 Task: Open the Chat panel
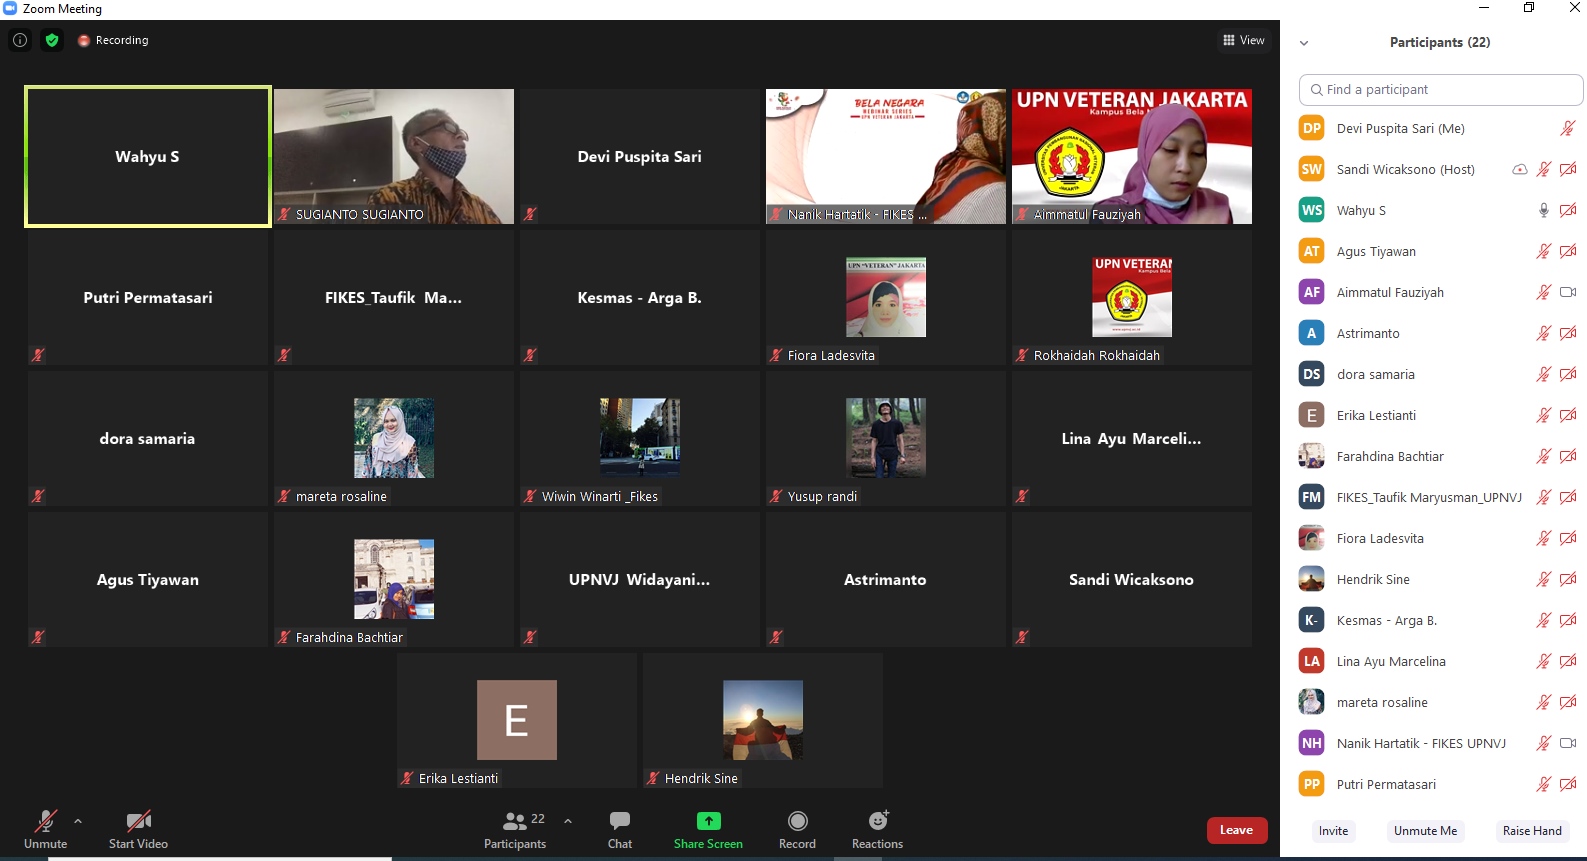[620, 829]
